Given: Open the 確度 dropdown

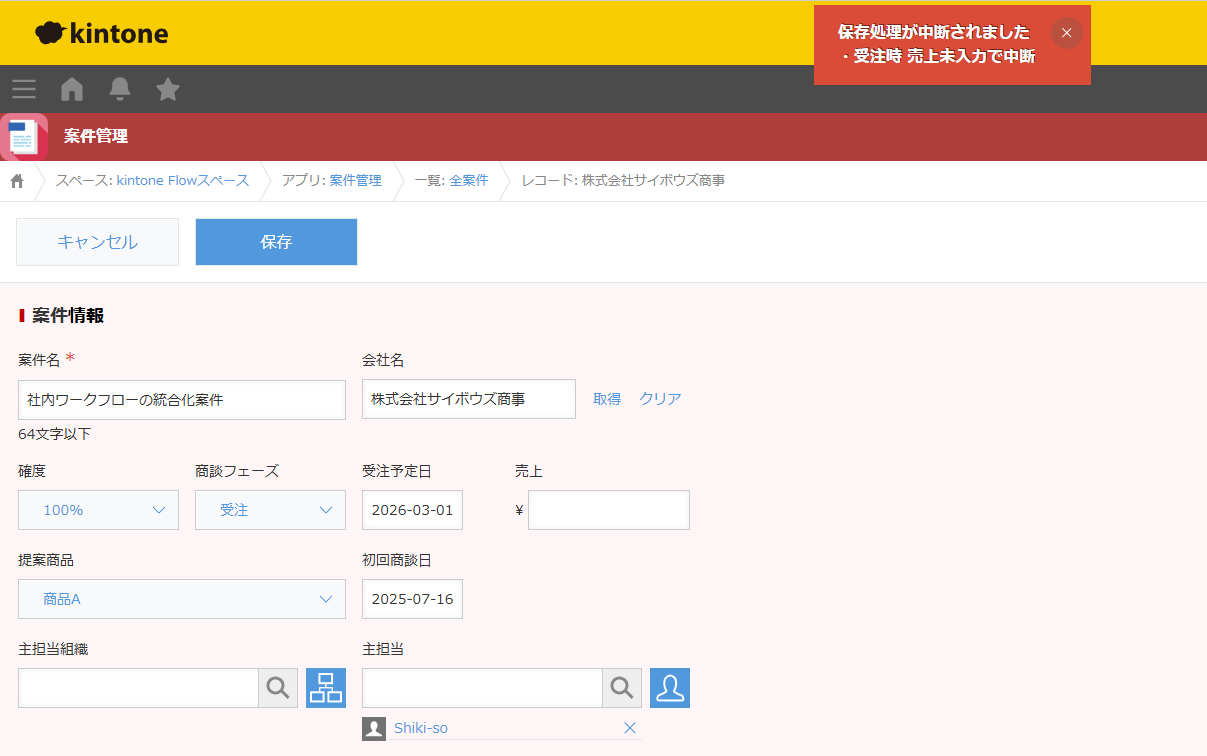Looking at the screenshot, I should point(98,510).
